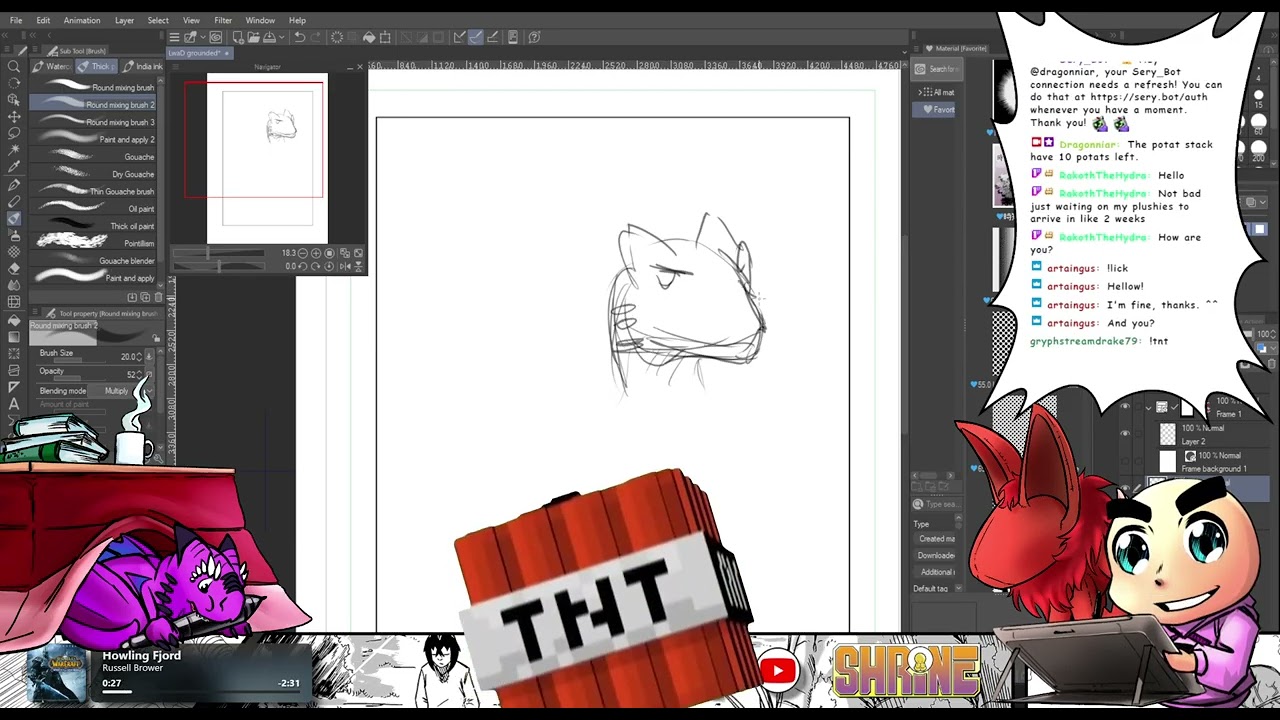Click zoom-in plus icon in Navigator
Screen dimensions: 1280x720
tap(316, 253)
